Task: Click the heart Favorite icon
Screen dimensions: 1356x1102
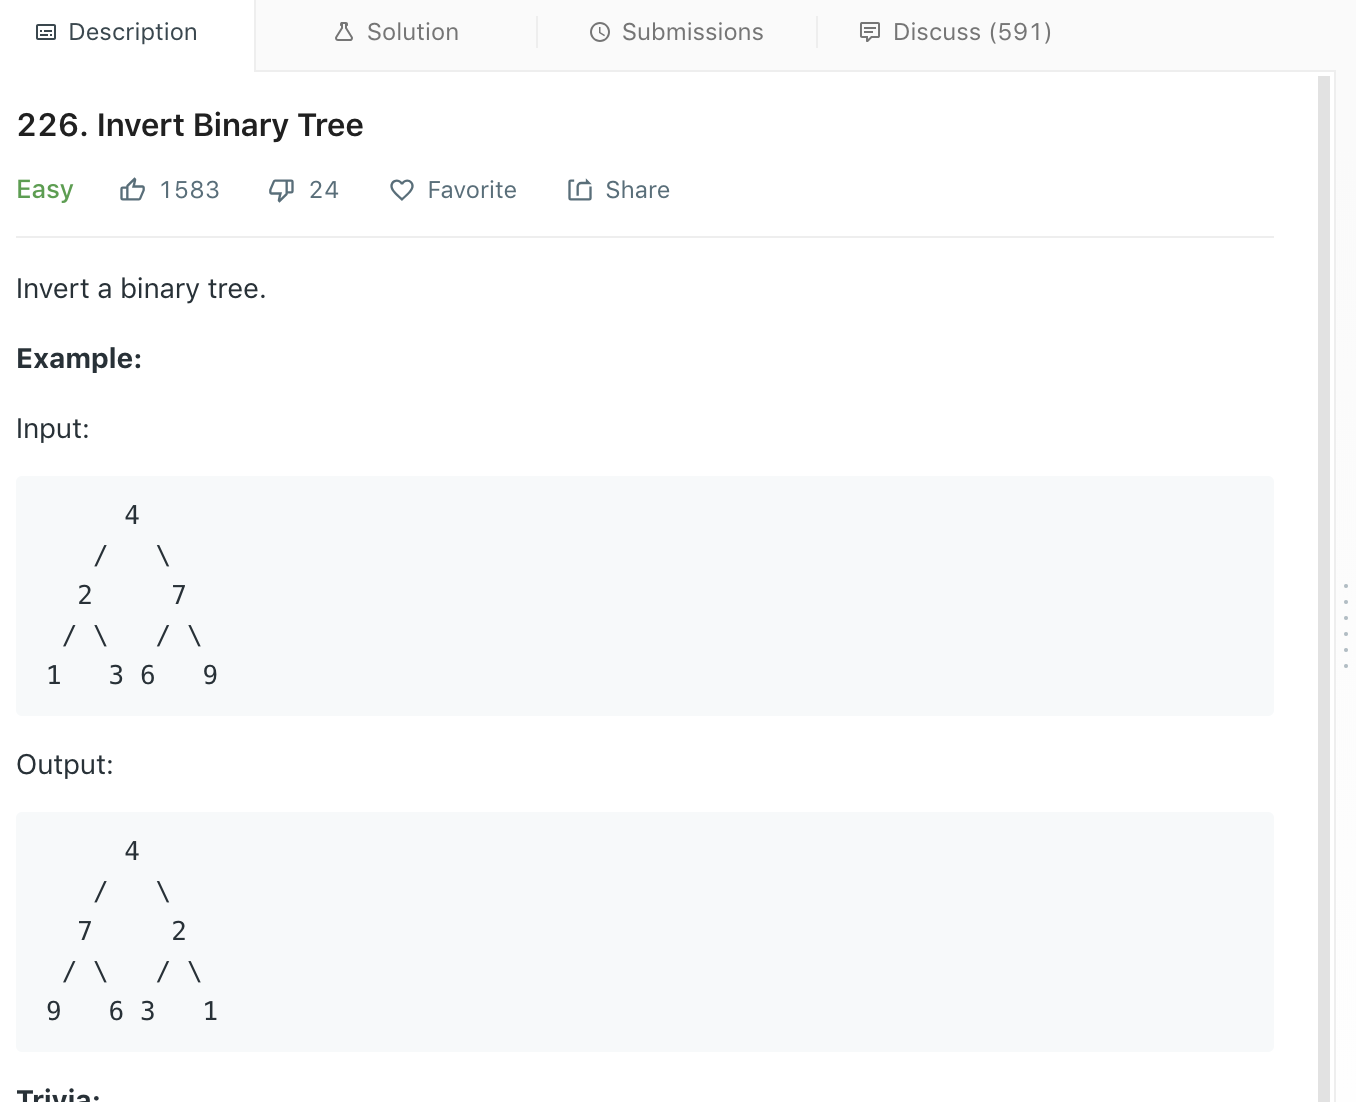Action: [402, 190]
